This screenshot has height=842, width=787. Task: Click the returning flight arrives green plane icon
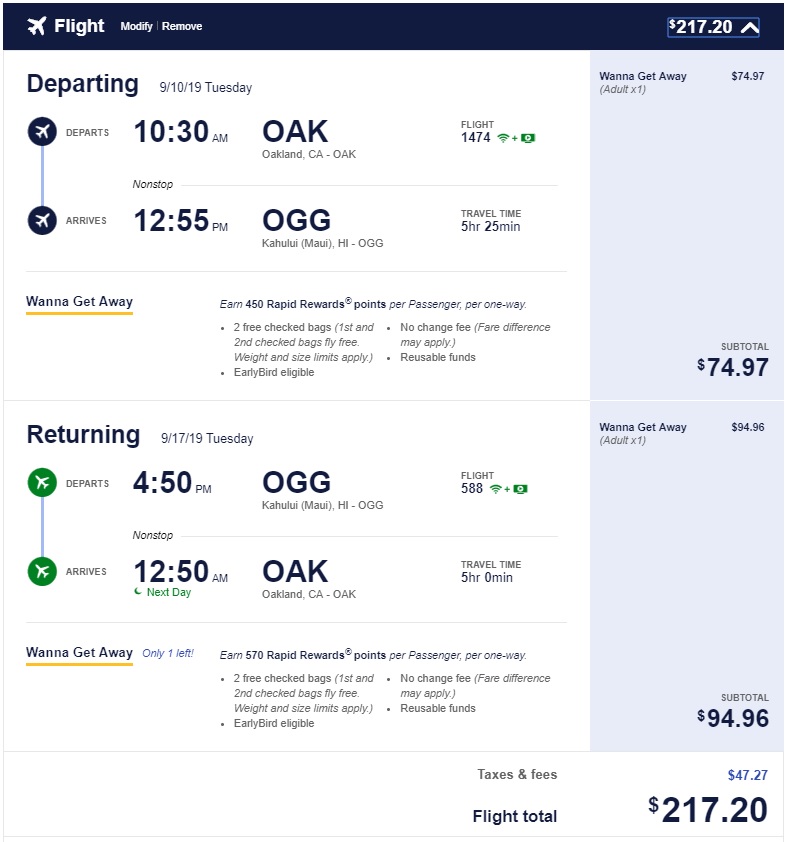(42, 572)
